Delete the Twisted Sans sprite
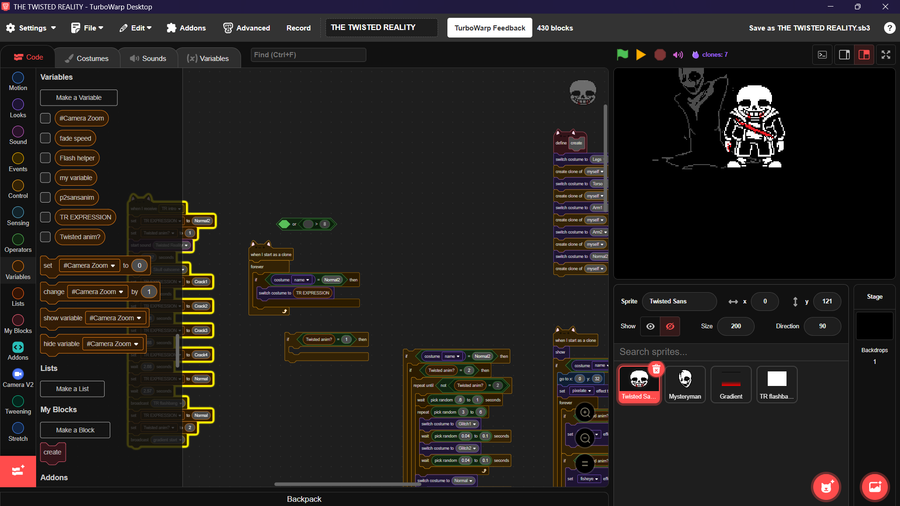Screen dimensions: 900x506 tap(656, 369)
